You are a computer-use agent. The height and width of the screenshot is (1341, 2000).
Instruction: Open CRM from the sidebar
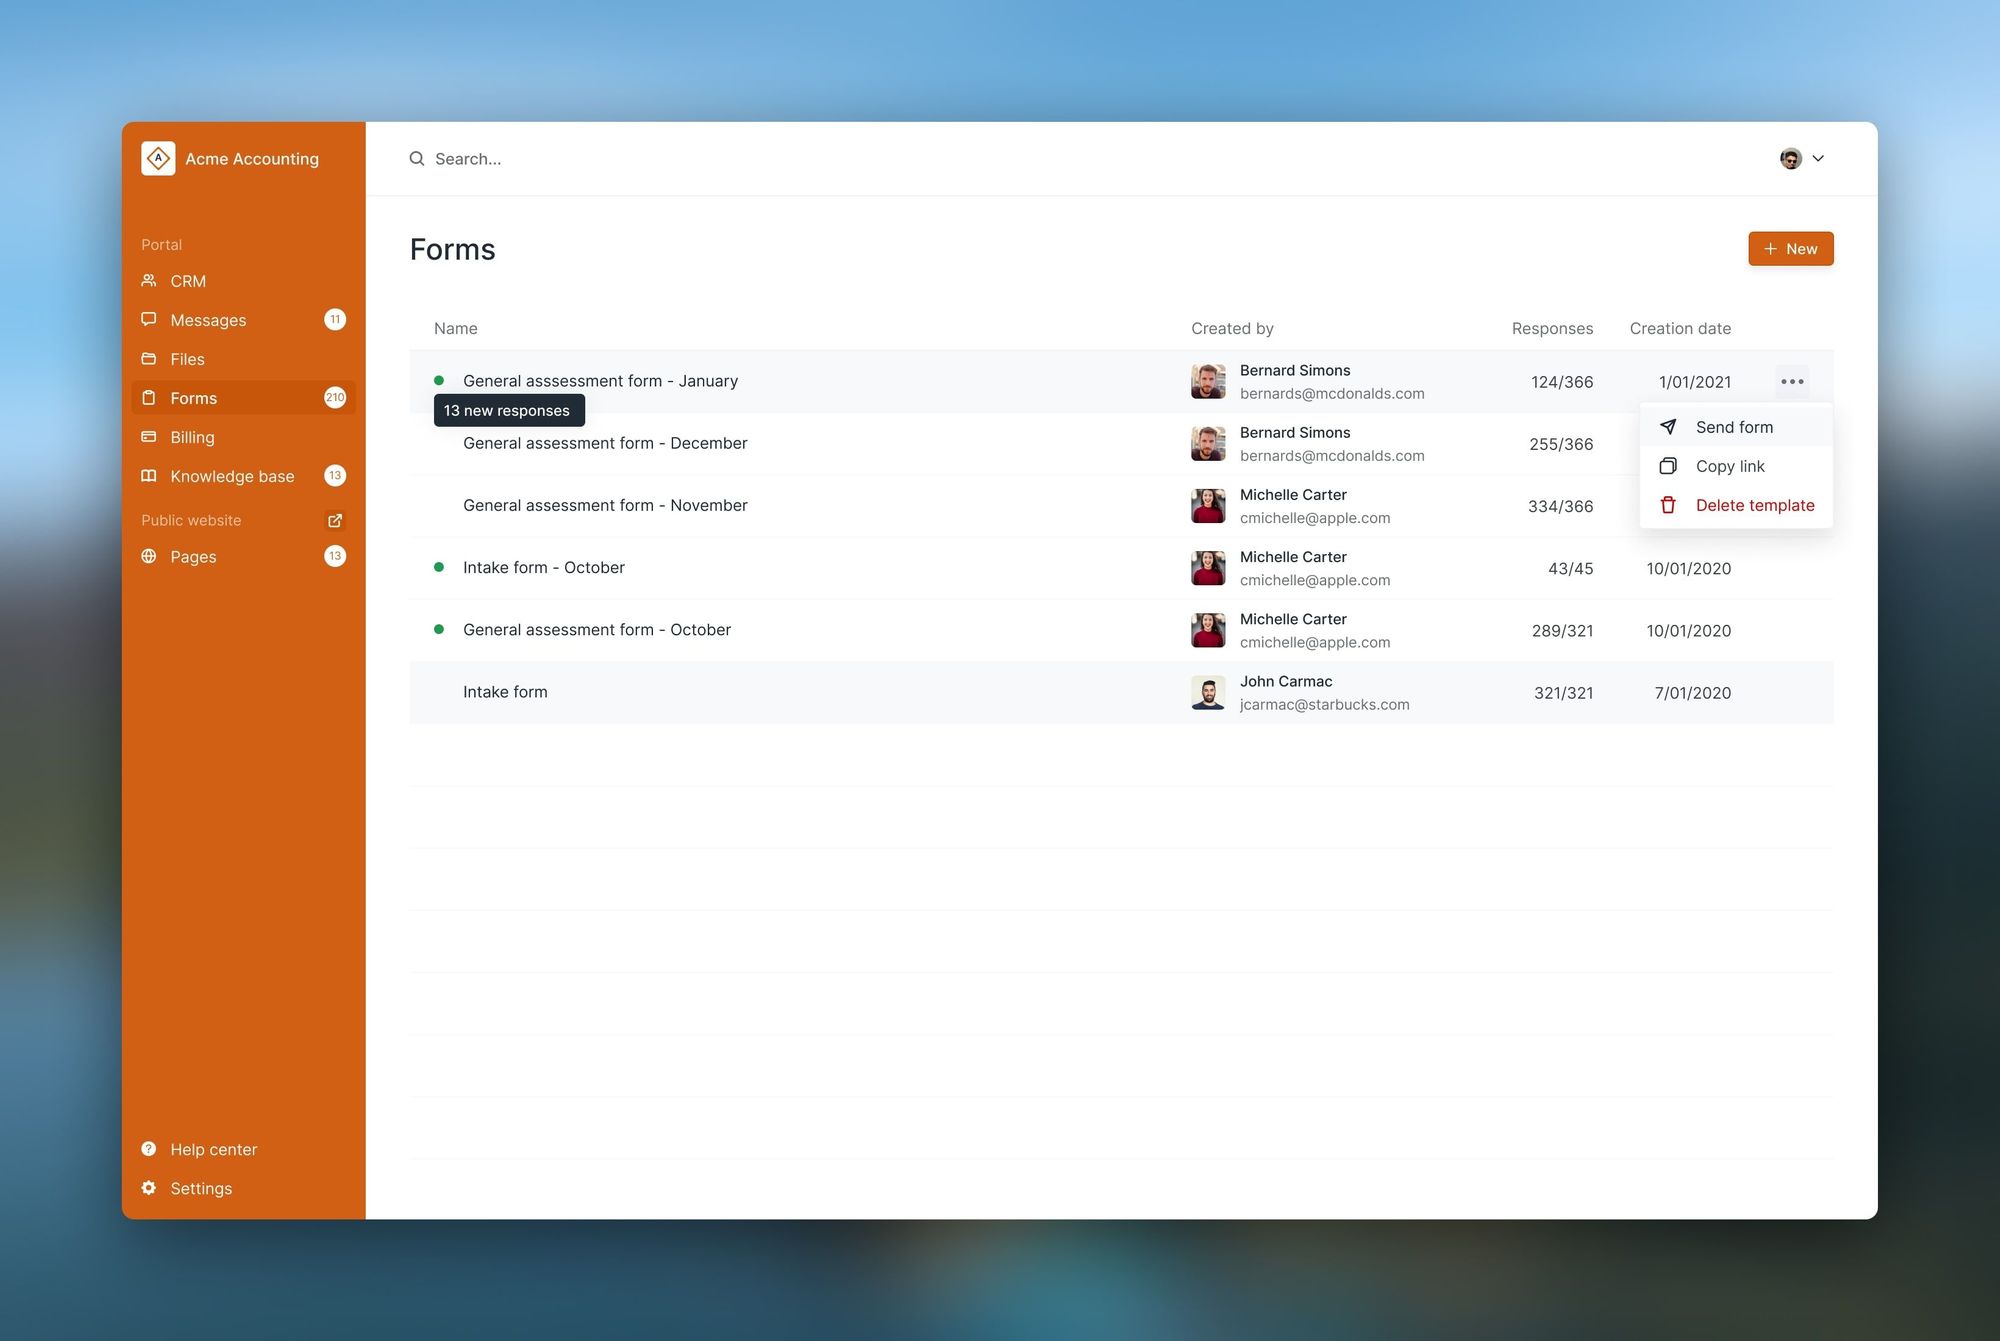(188, 281)
